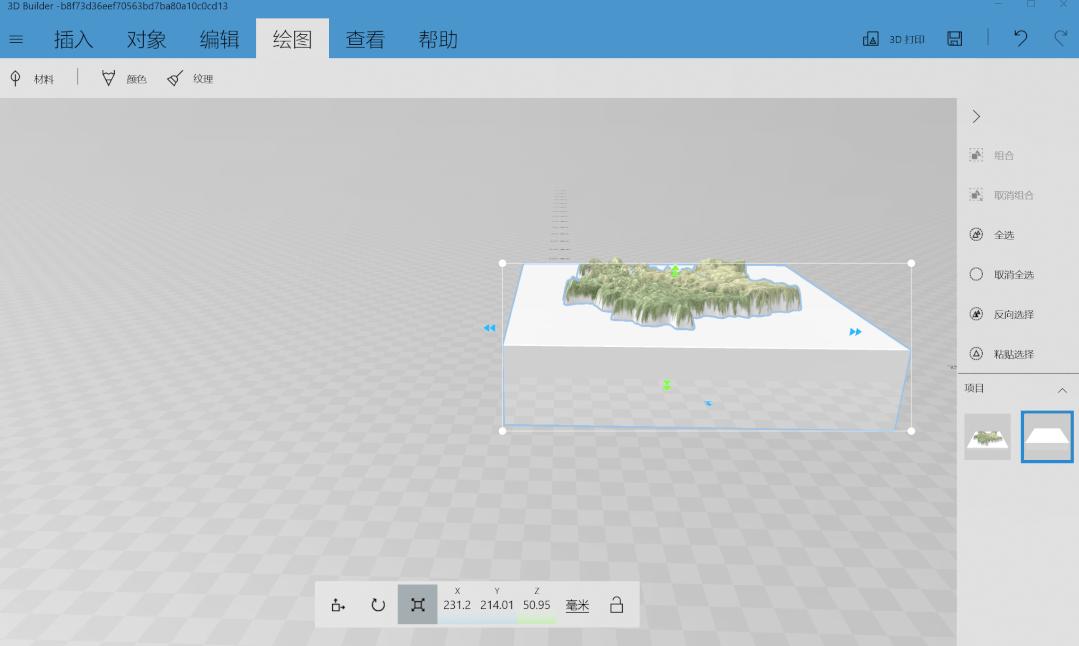The height and width of the screenshot is (646, 1079).
Task: Open the 对象 menu tab
Action: tap(147, 38)
